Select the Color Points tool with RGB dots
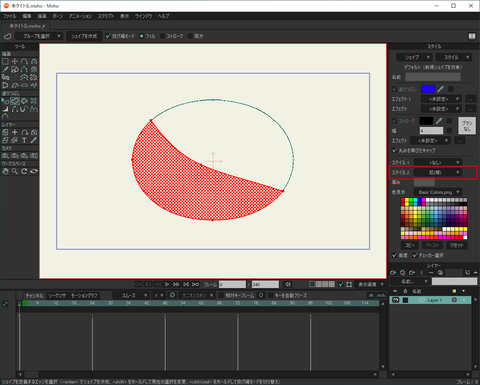The image size is (480, 385). [x=5, y=117]
